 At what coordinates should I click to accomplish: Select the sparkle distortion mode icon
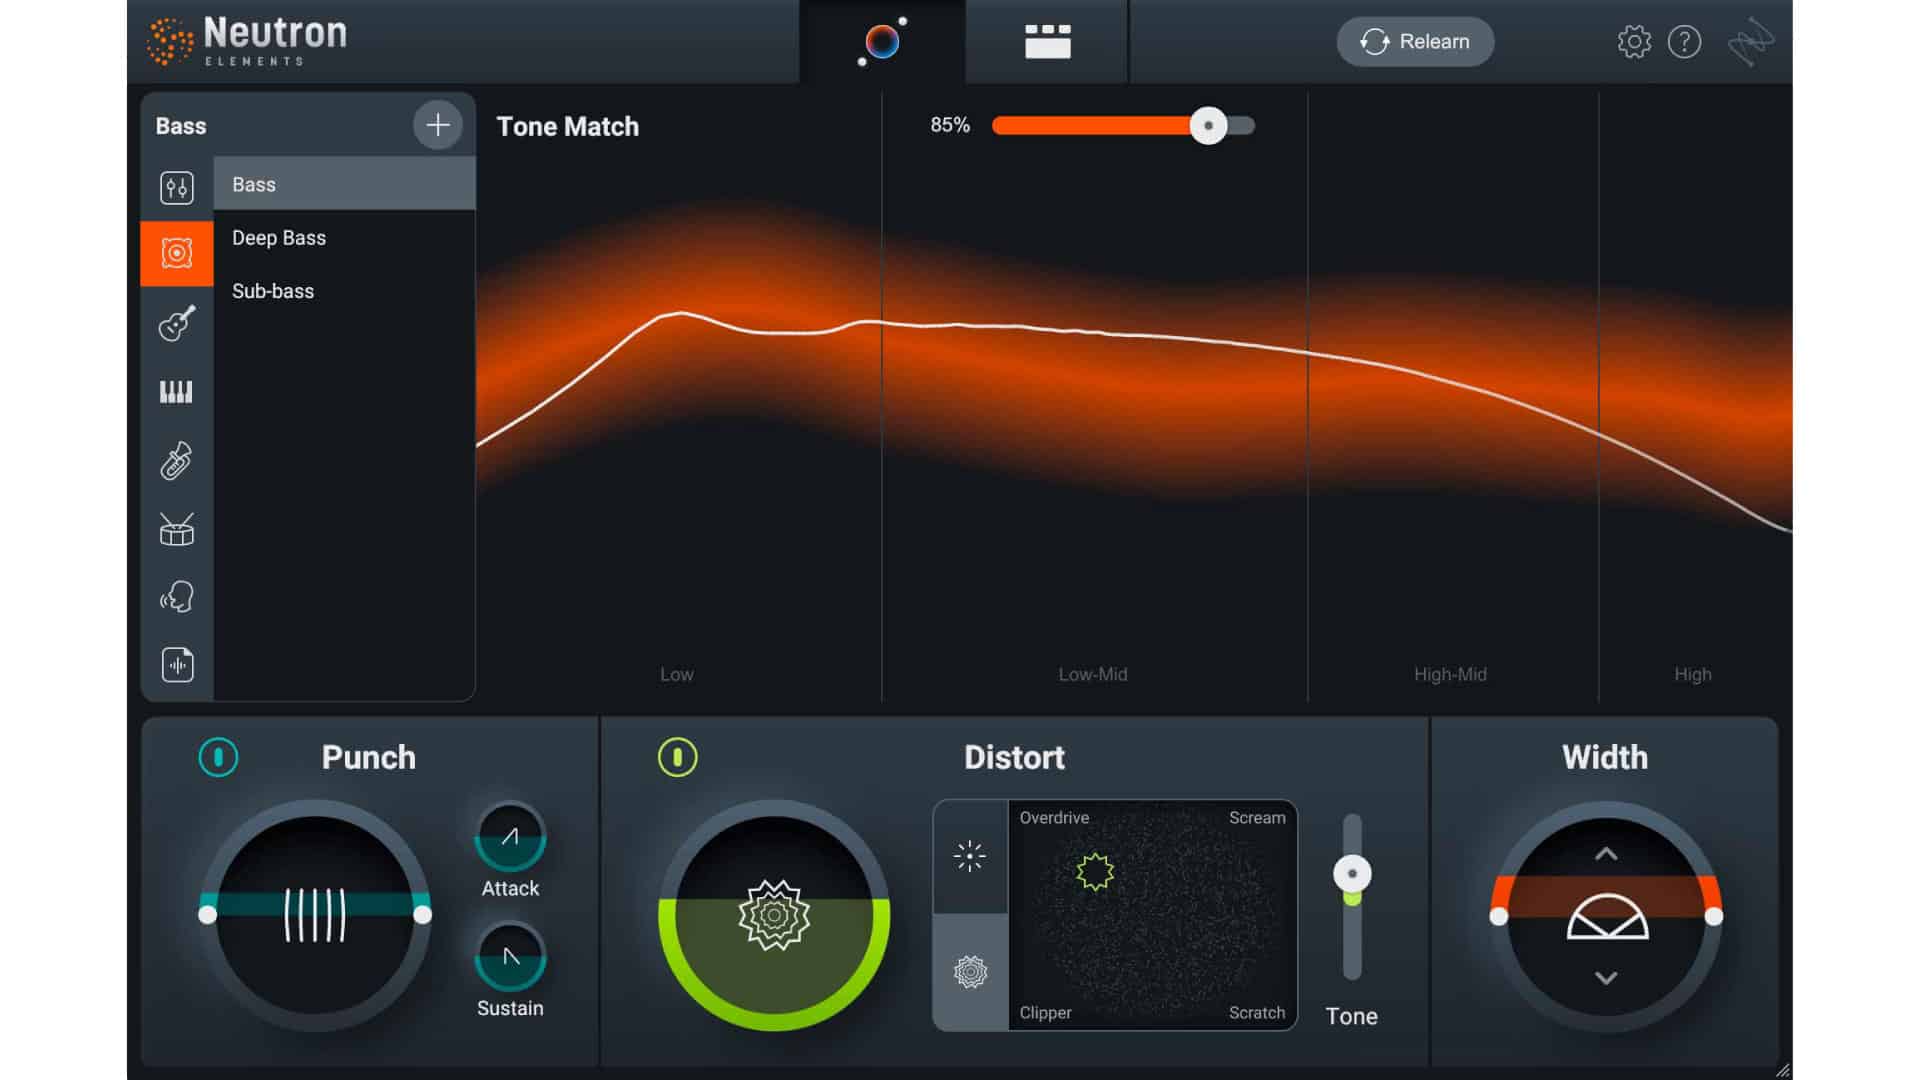[970, 856]
